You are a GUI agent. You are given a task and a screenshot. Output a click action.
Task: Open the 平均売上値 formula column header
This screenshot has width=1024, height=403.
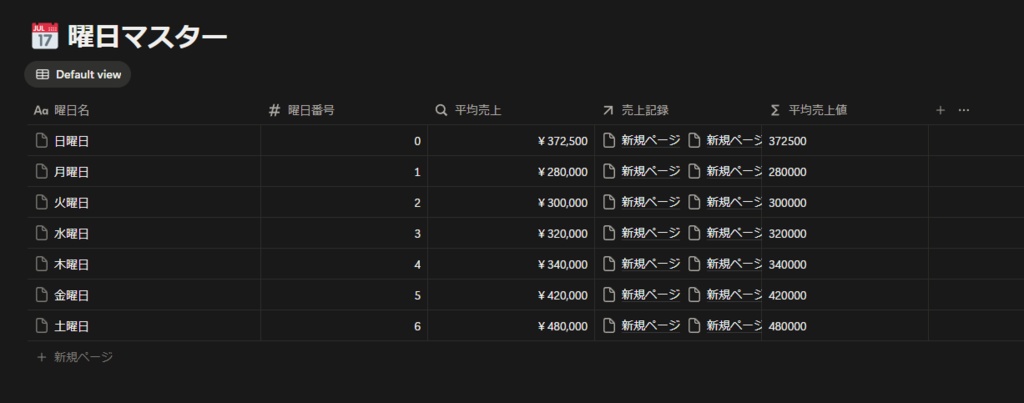click(x=845, y=110)
